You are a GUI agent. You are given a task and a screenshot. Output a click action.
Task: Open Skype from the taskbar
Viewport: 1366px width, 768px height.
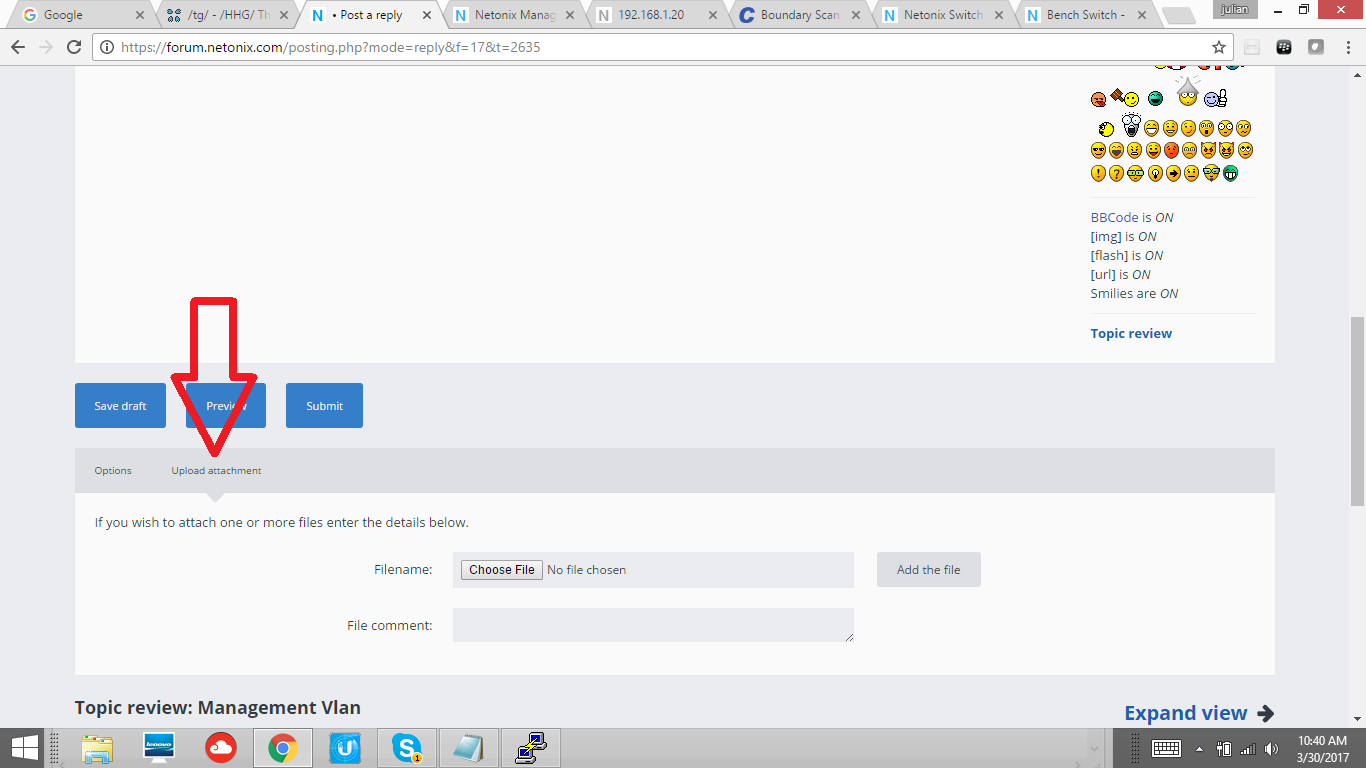[406, 747]
